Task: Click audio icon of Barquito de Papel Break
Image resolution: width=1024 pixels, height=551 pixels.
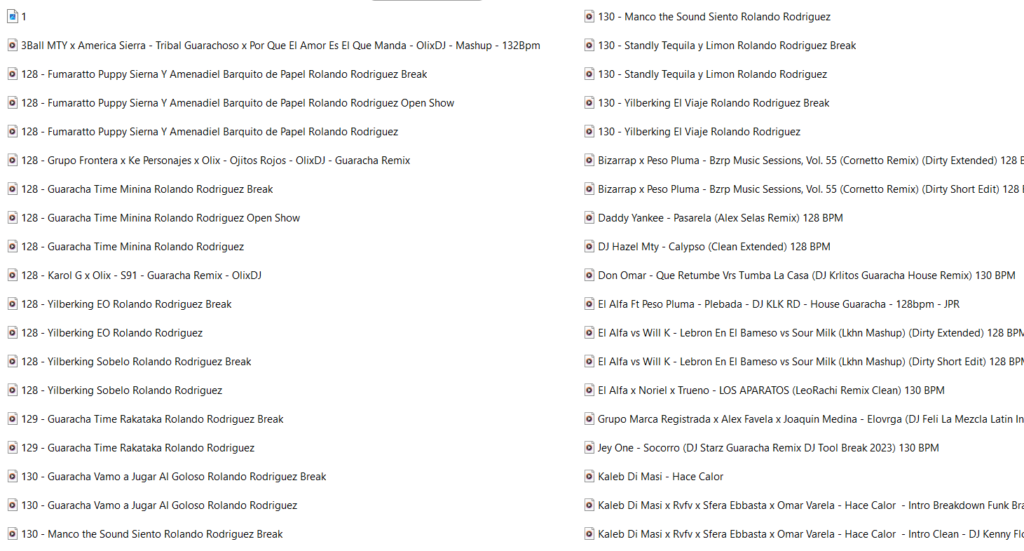Action: (12, 74)
